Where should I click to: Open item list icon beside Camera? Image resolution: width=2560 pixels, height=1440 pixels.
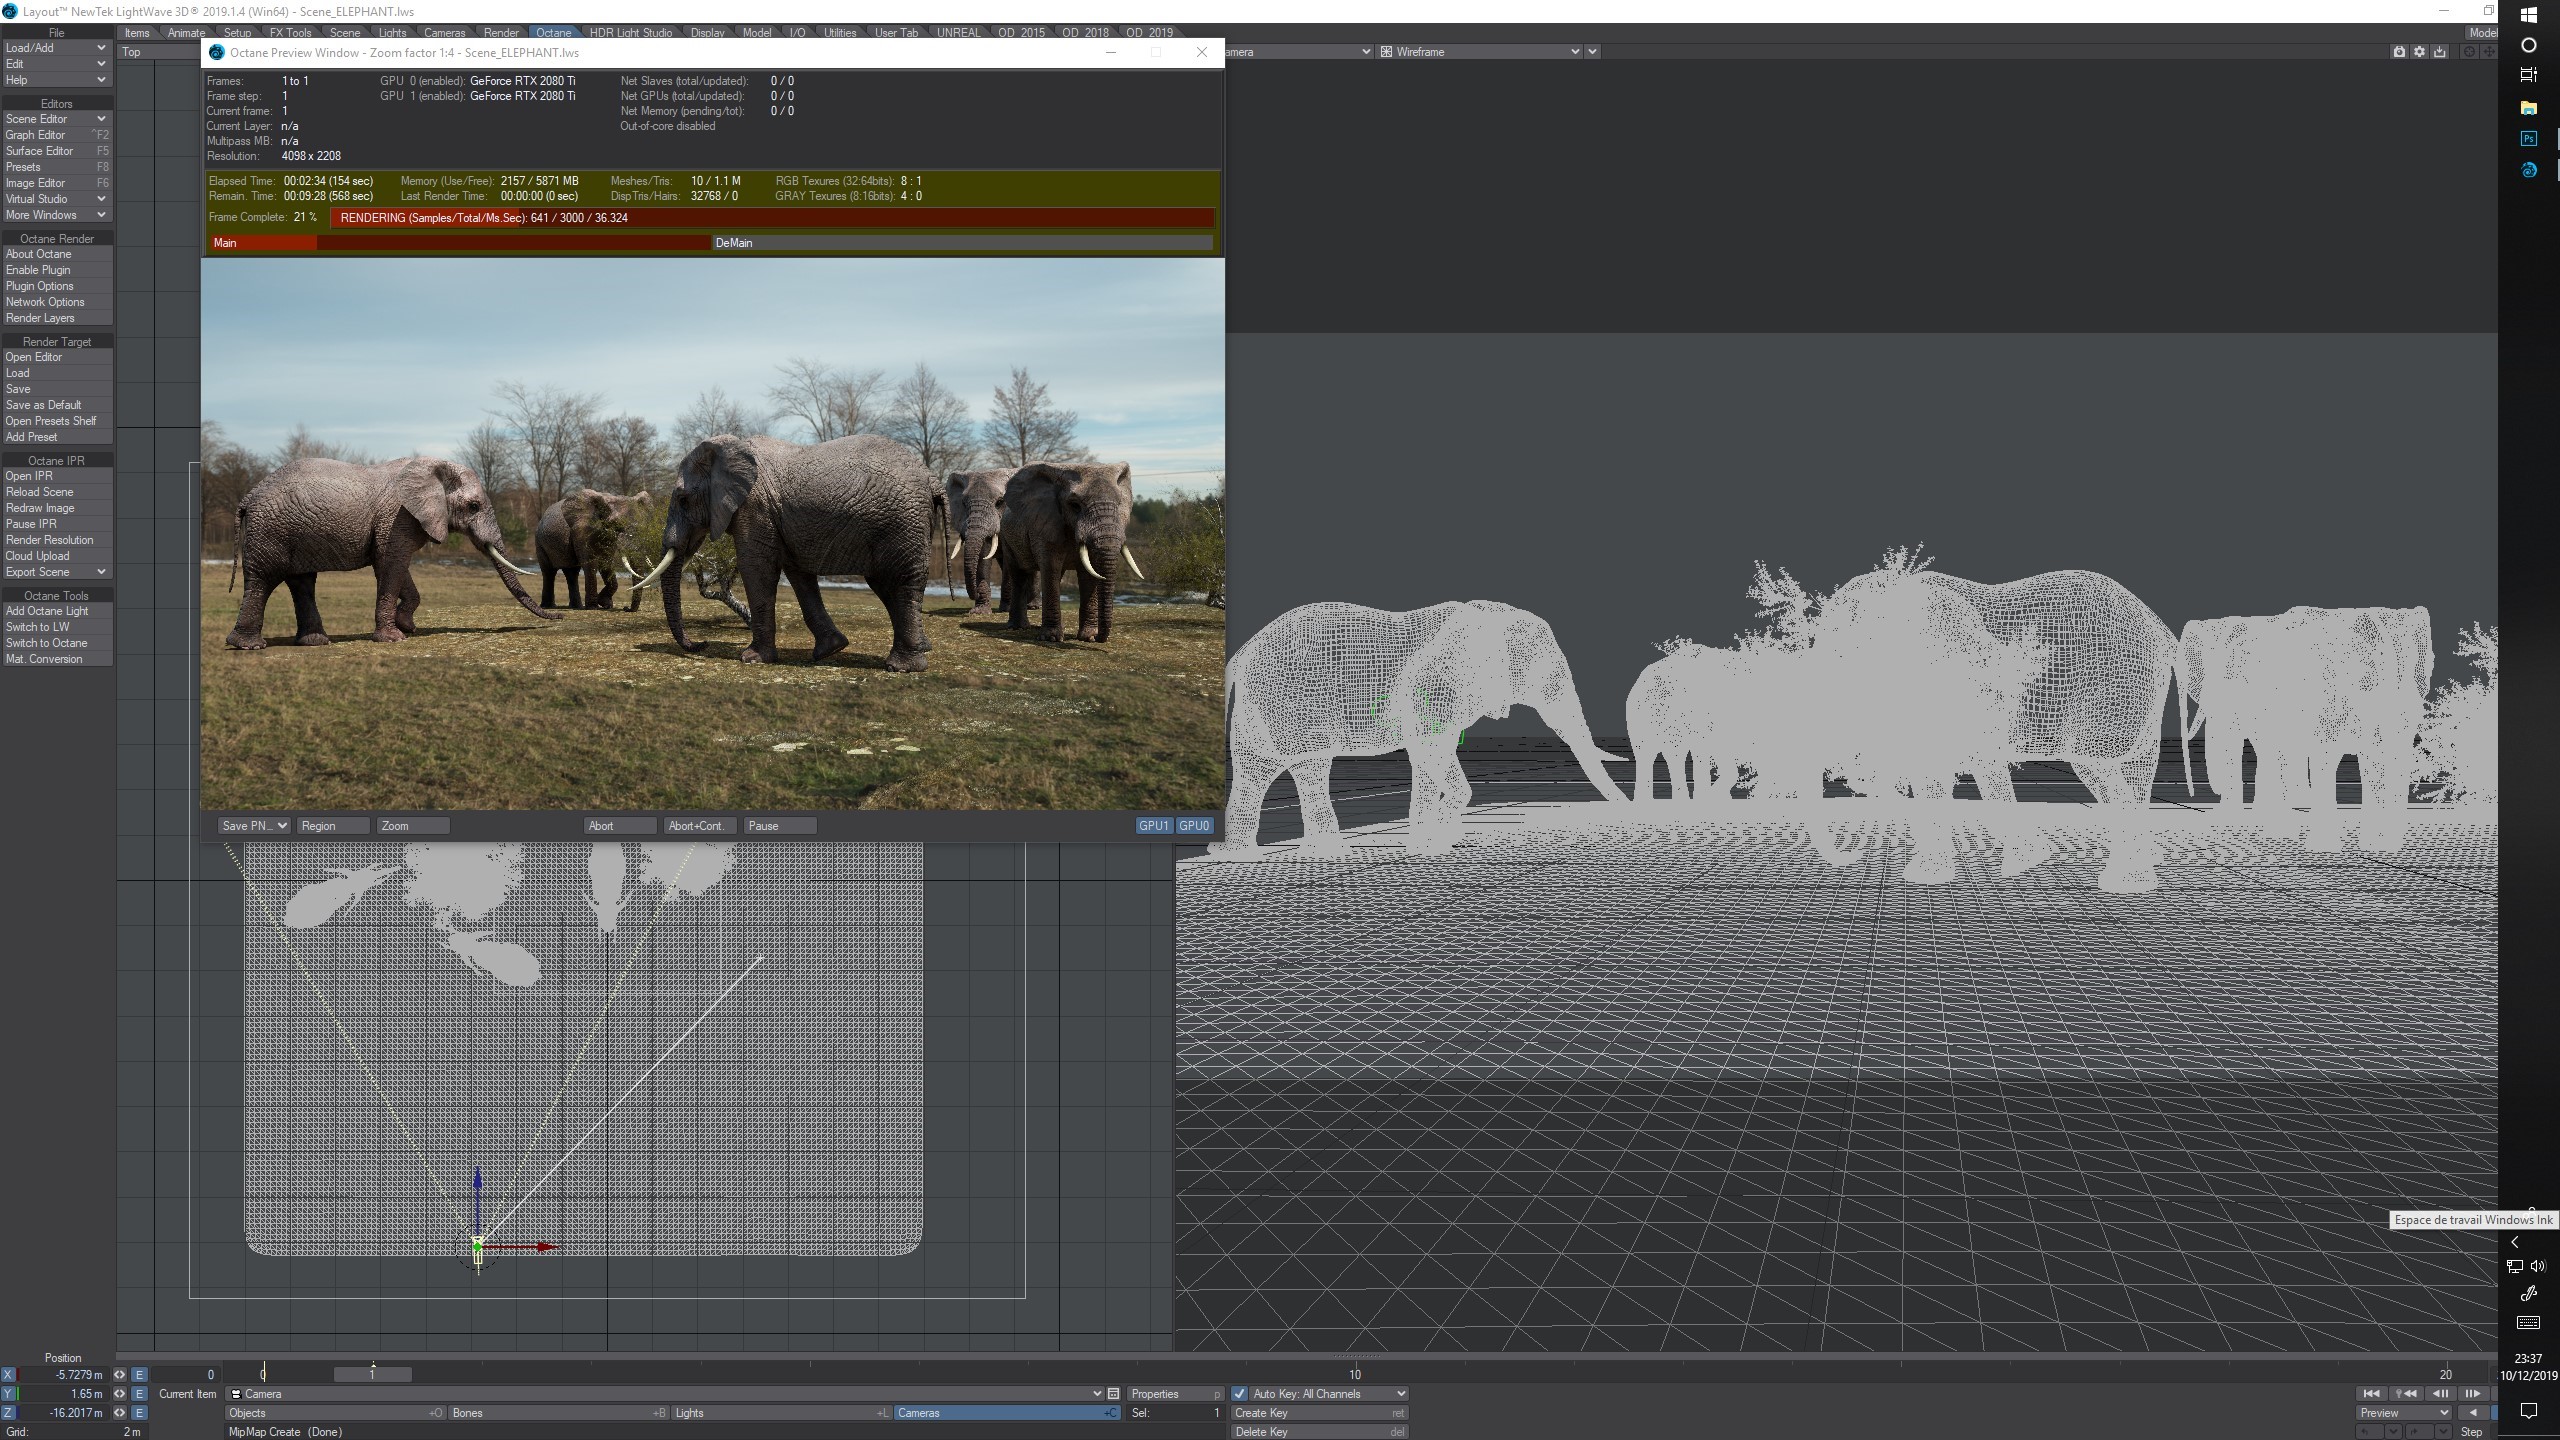click(x=1113, y=1394)
